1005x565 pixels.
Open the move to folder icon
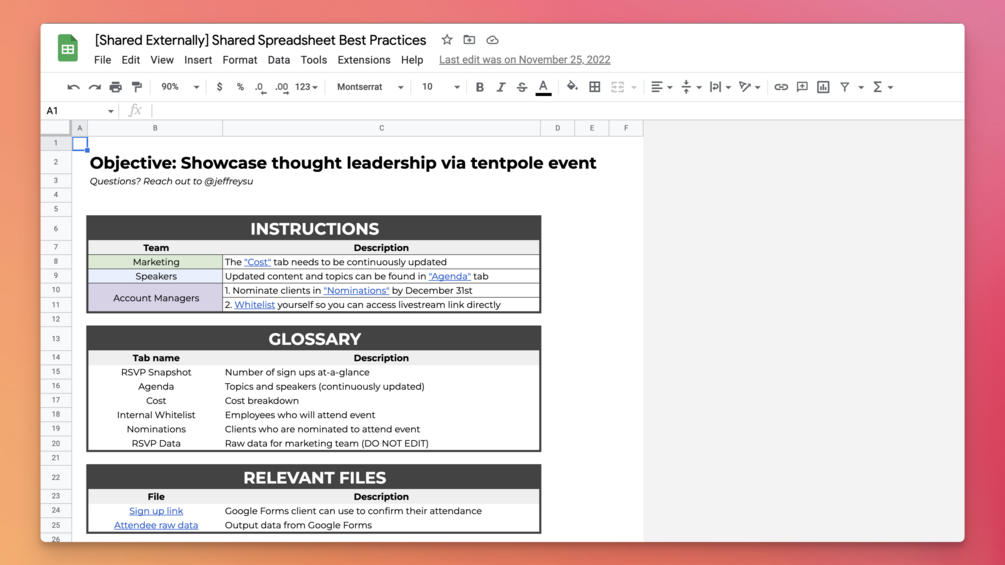click(469, 40)
